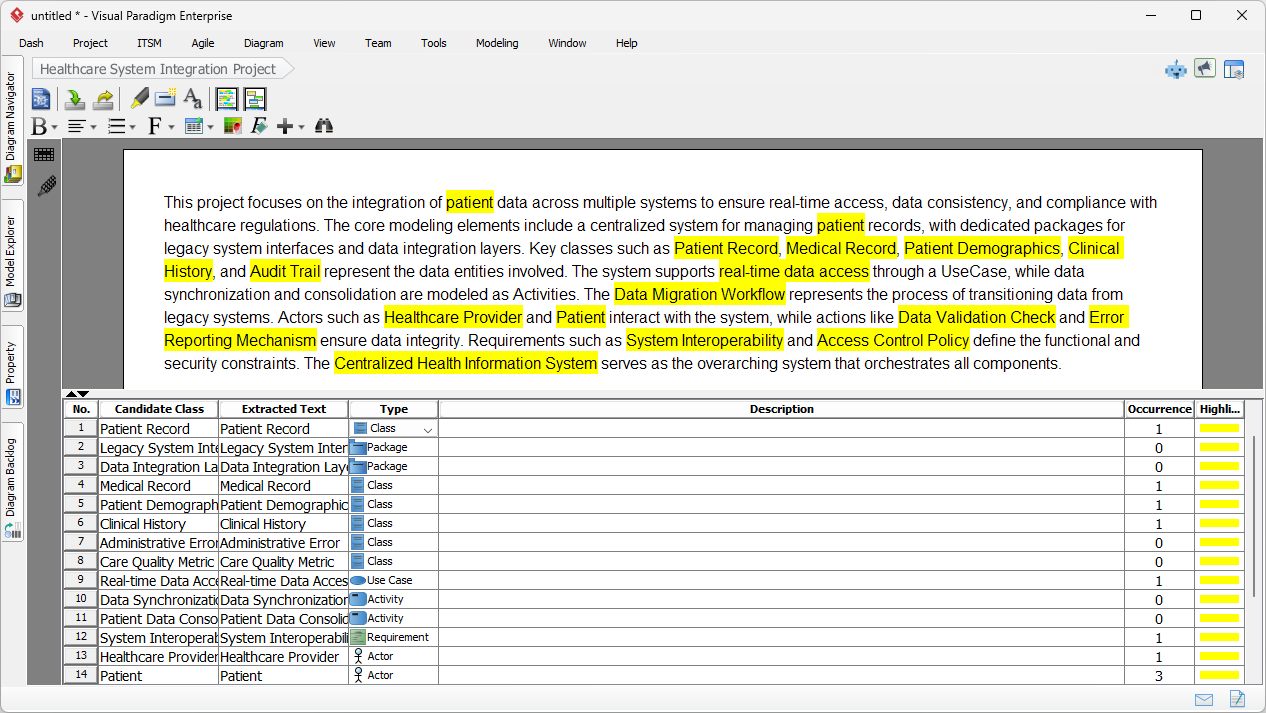Click the Aa font settings icon
Image resolution: width=1266 pixels, height=713 pixels.
click(191, 99)
